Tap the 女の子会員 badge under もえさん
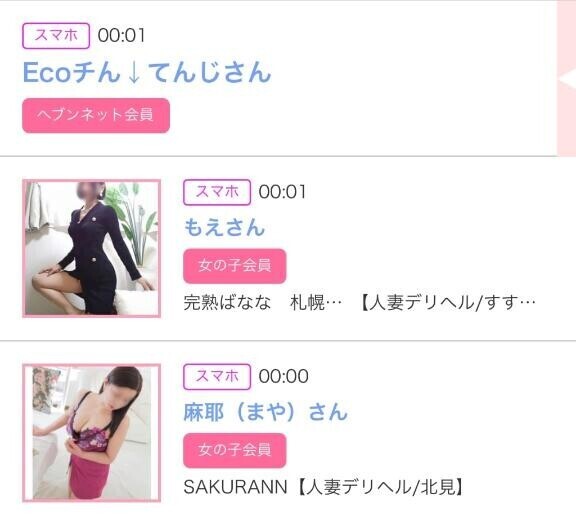 (234, 266)
